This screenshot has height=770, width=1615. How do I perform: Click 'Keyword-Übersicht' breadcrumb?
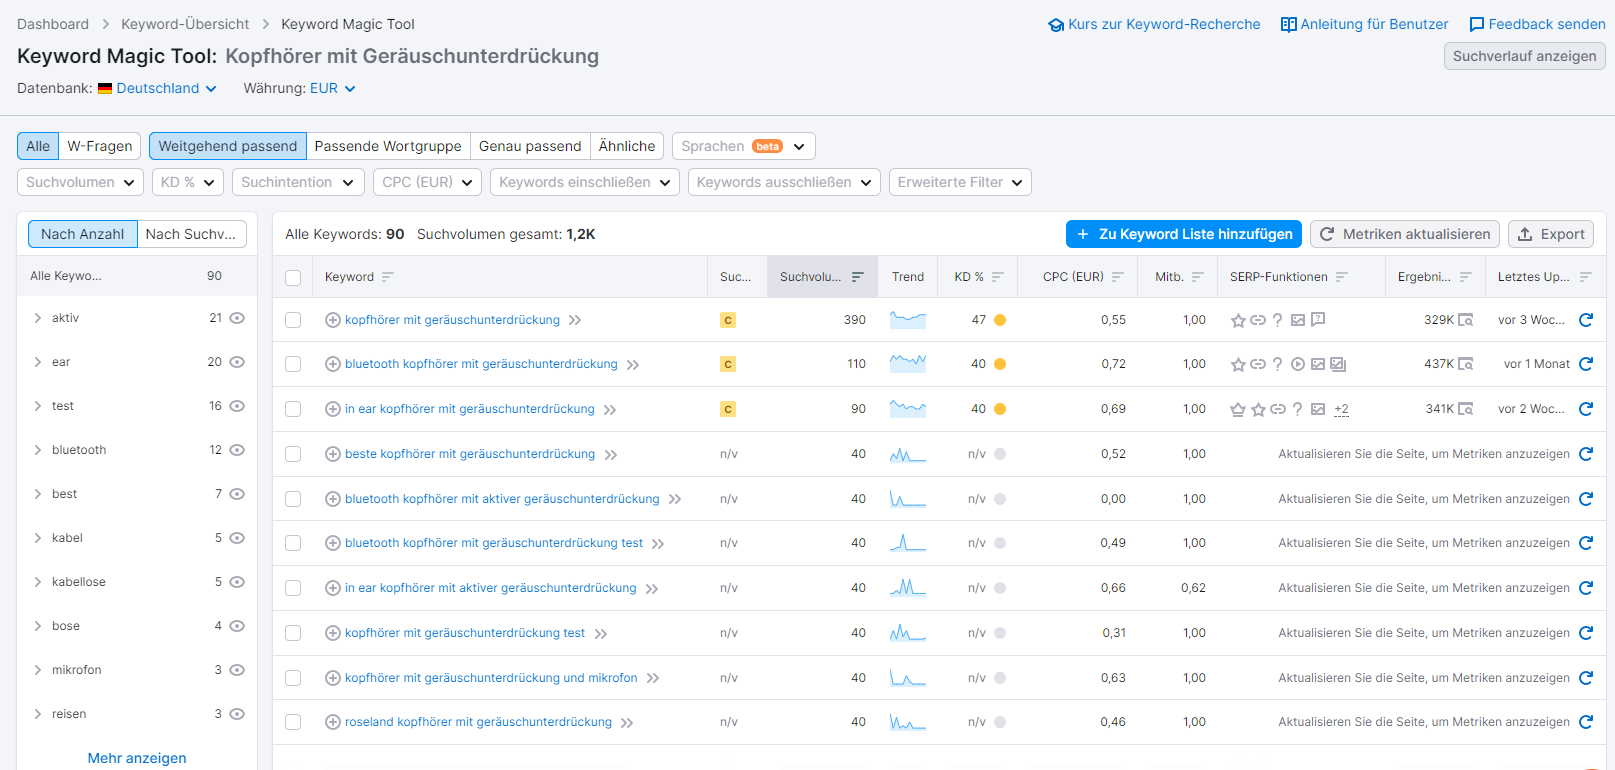tap(185, 24)
